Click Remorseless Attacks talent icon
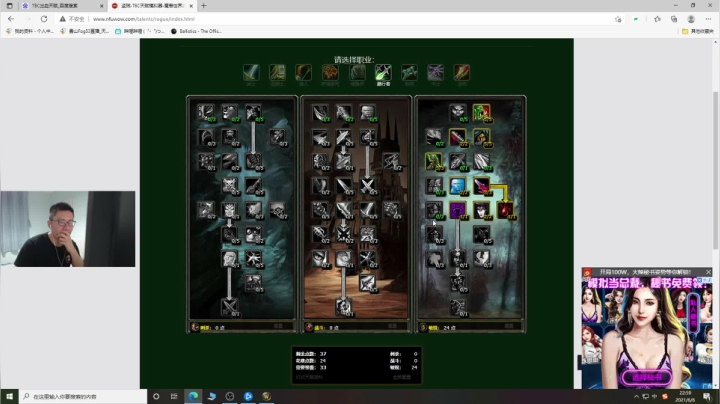 229,112
